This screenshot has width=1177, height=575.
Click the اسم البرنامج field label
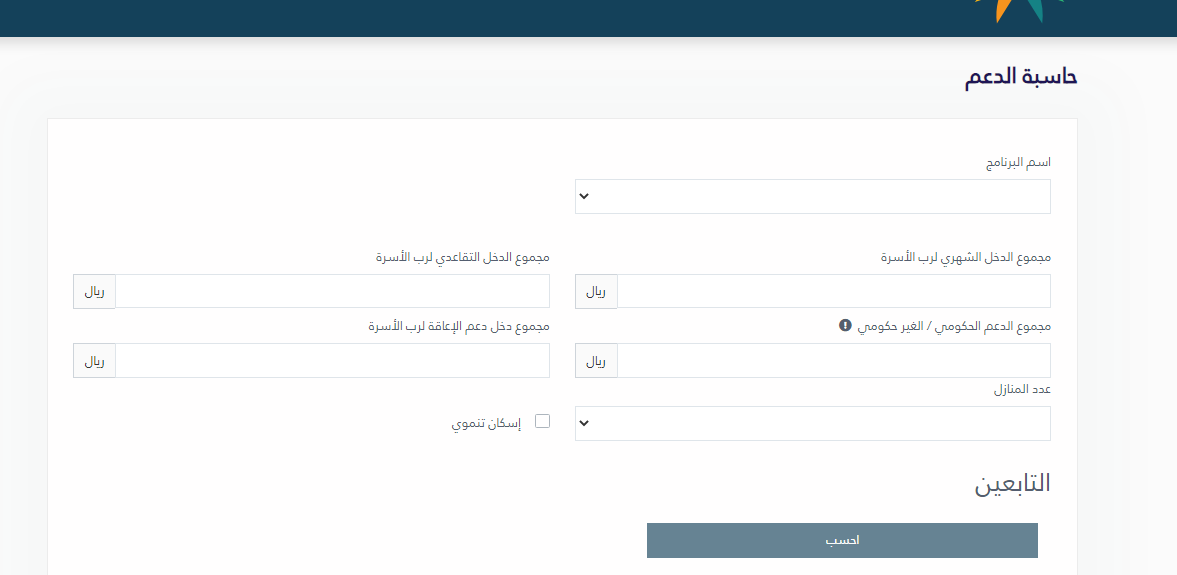pyautogui.click(x=1018, y=162)
